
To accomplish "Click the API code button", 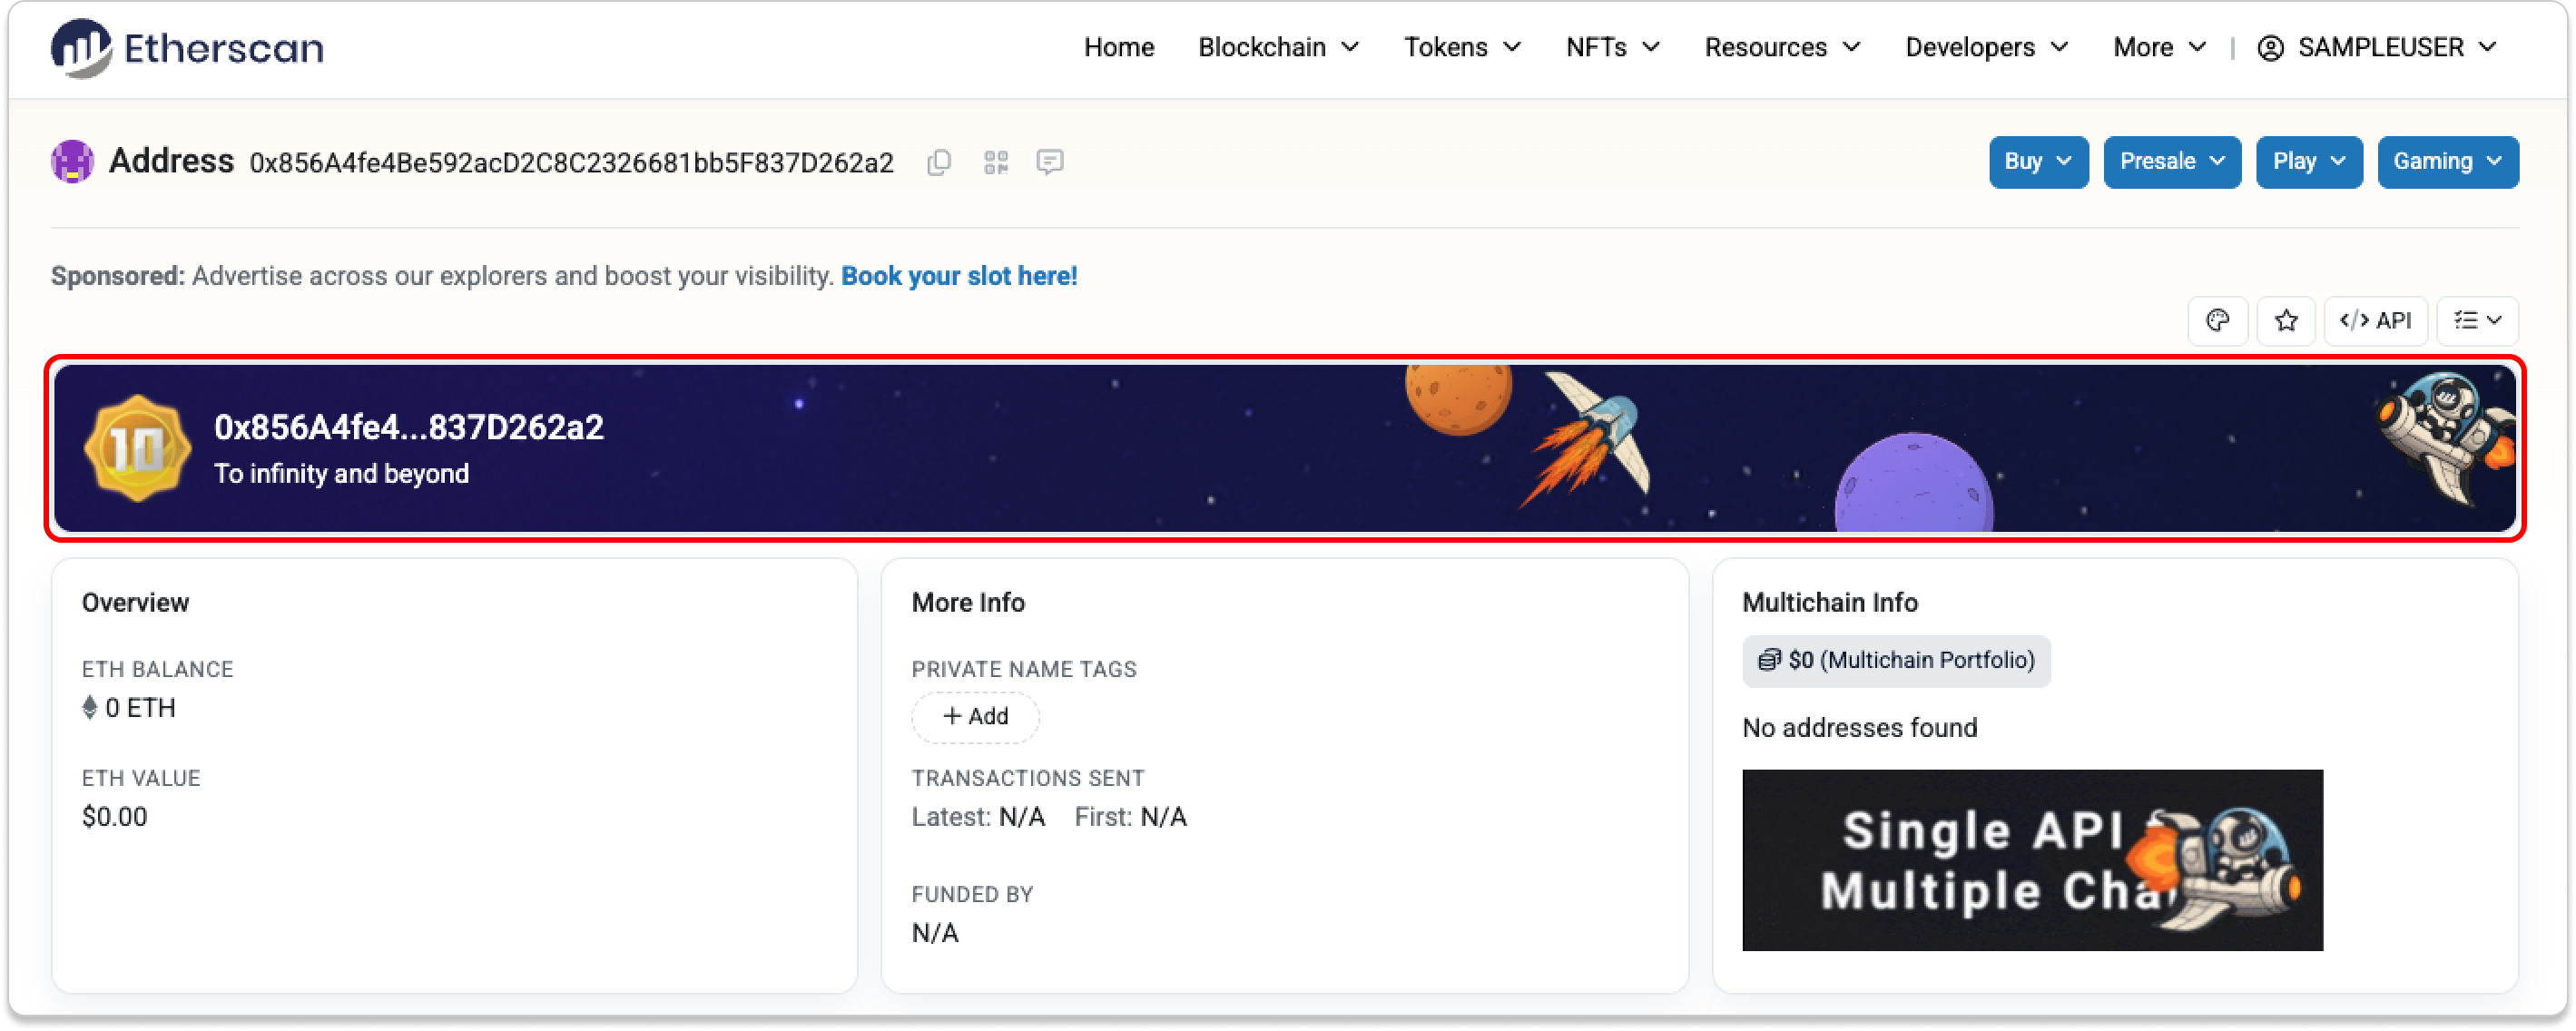I will tap(2375, 321).
